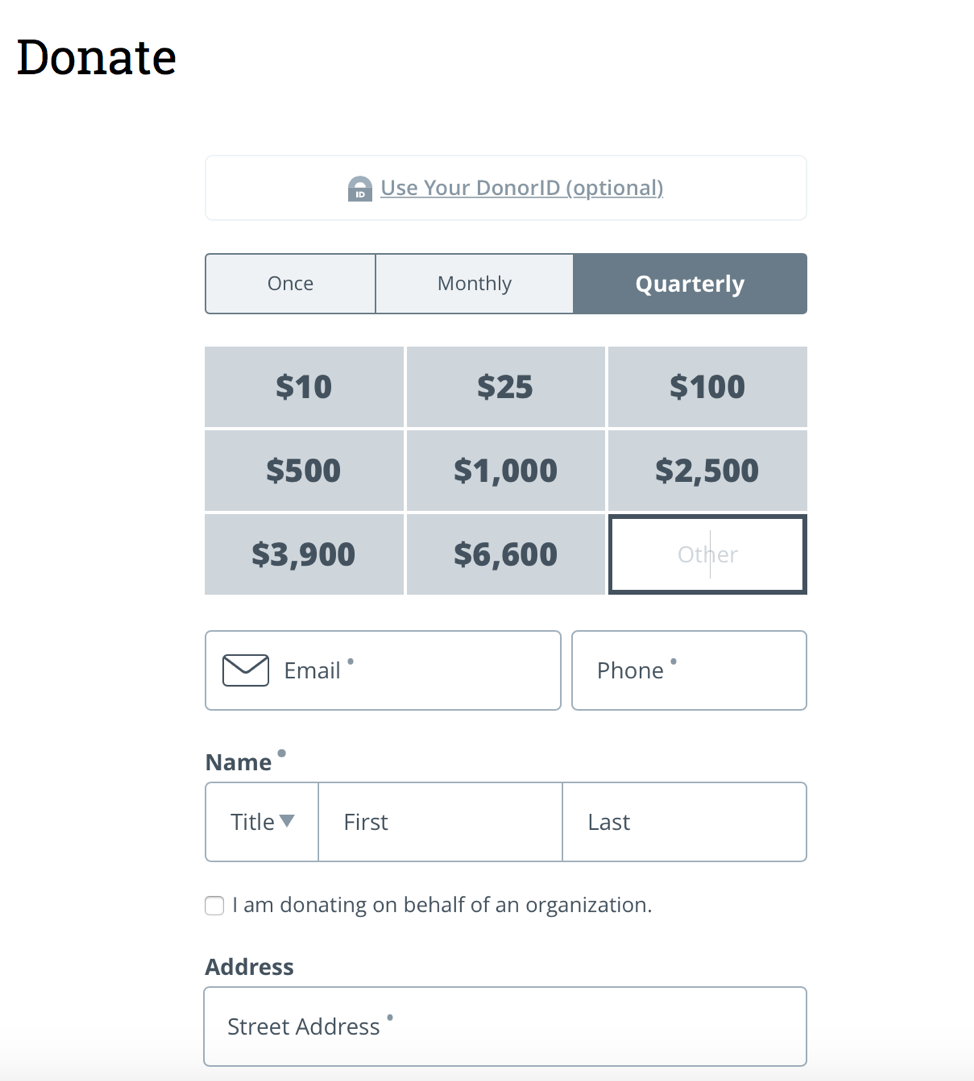This screenshot has height=1081, width=974.
Task: Select the $500 amount button
Action: pyautogui.click(x=304, y=471)
